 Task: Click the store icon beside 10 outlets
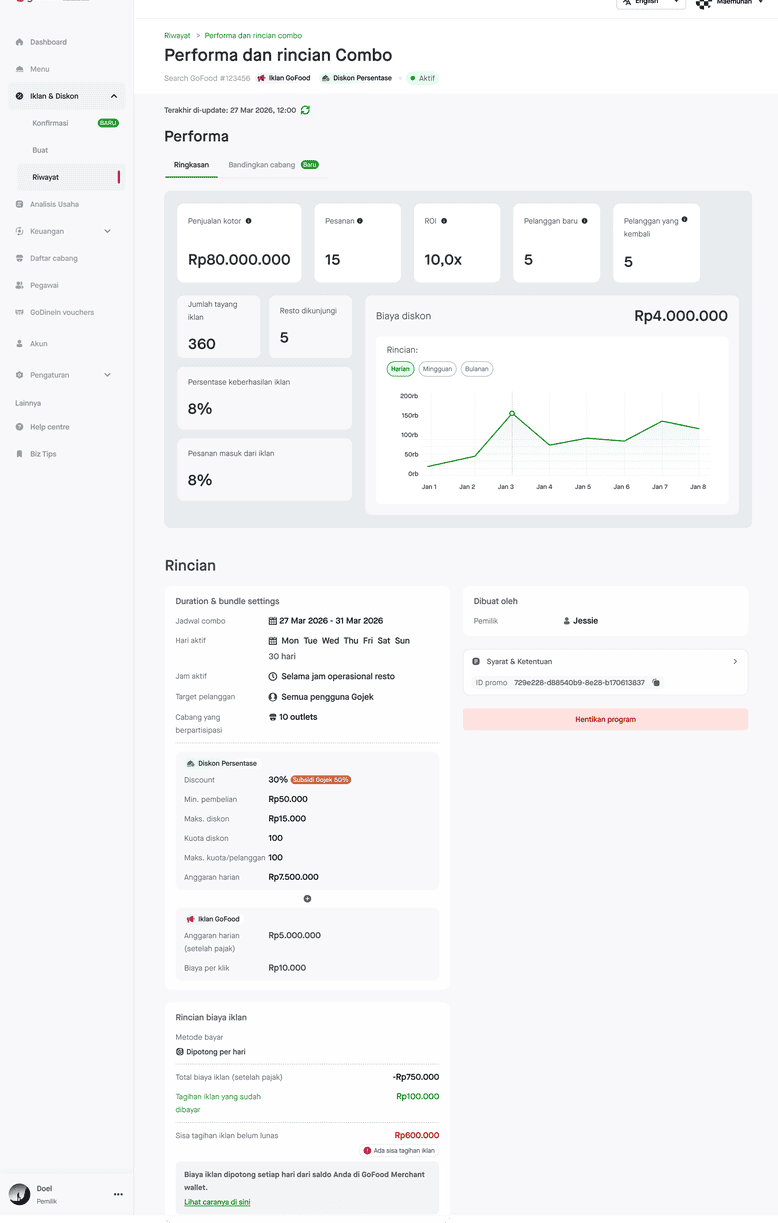[x=273, y=717]
